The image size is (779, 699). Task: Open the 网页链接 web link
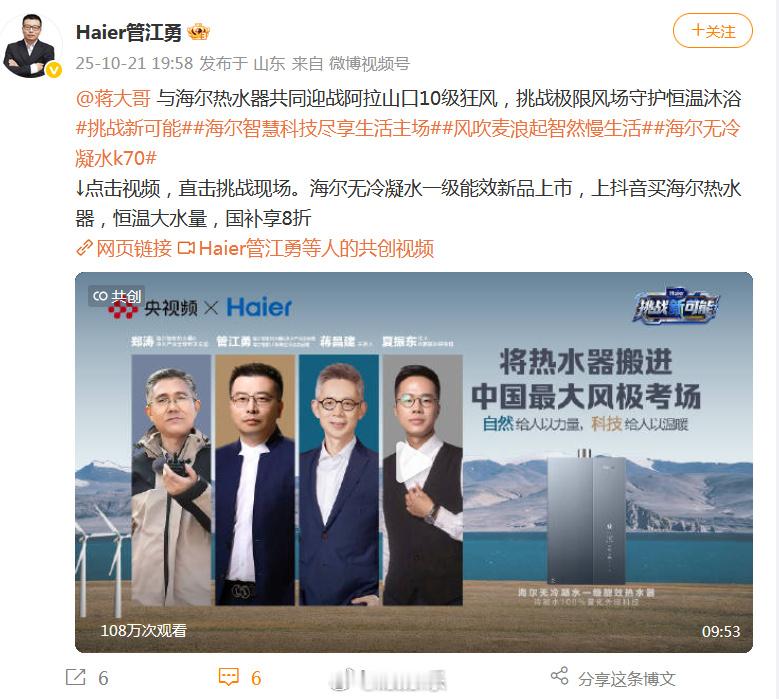(x=134, y=248)
